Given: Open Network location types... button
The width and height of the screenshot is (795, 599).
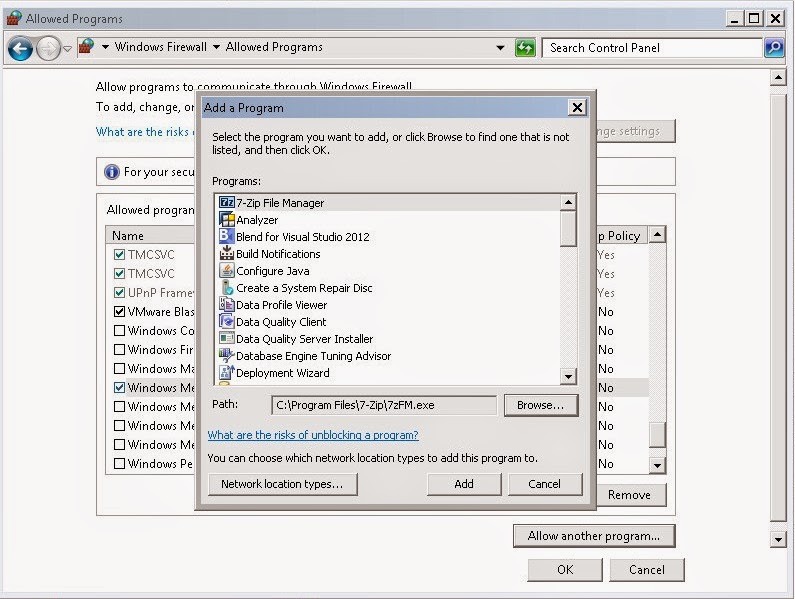Looking at the screenshot, I should (282, 484).
